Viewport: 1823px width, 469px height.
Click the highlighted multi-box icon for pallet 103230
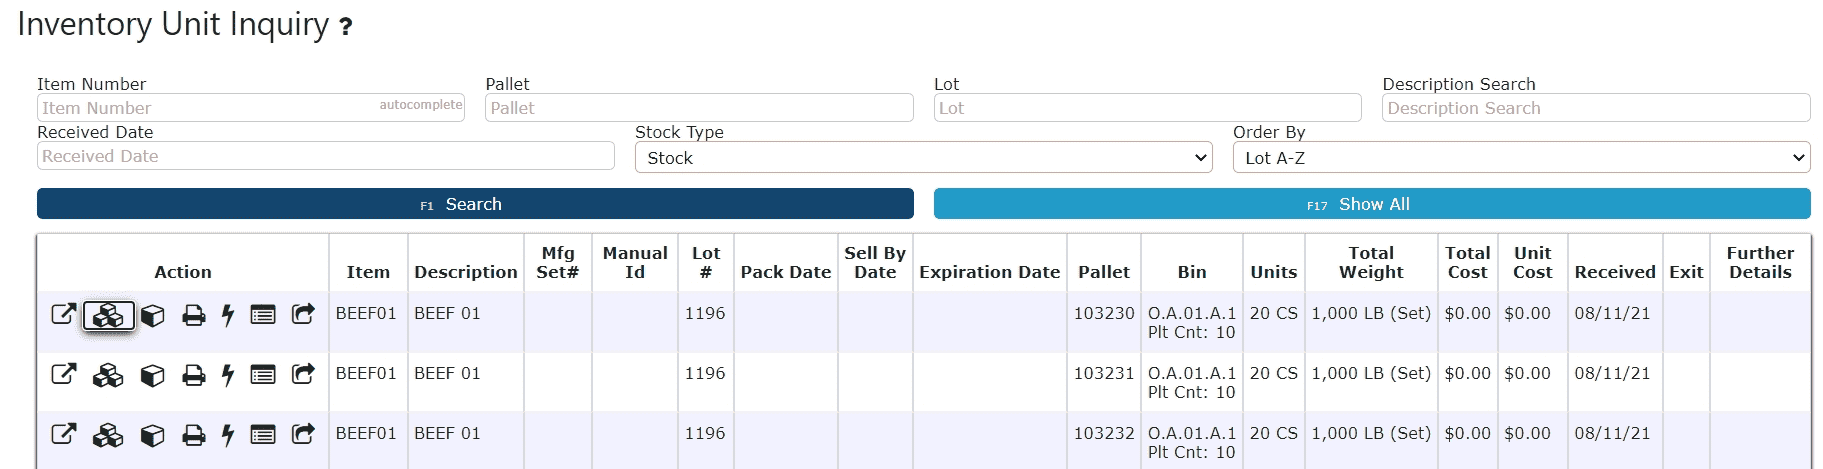pyautogui.click(x=108, y=315)
